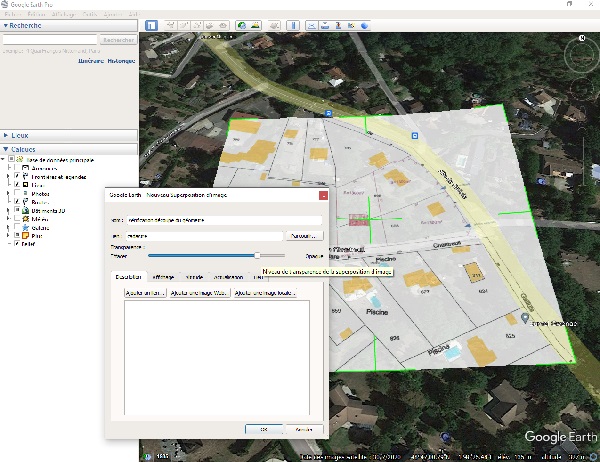Click the sunlight toolbar icon
The image size is (600, 462).
click(254, 24)
